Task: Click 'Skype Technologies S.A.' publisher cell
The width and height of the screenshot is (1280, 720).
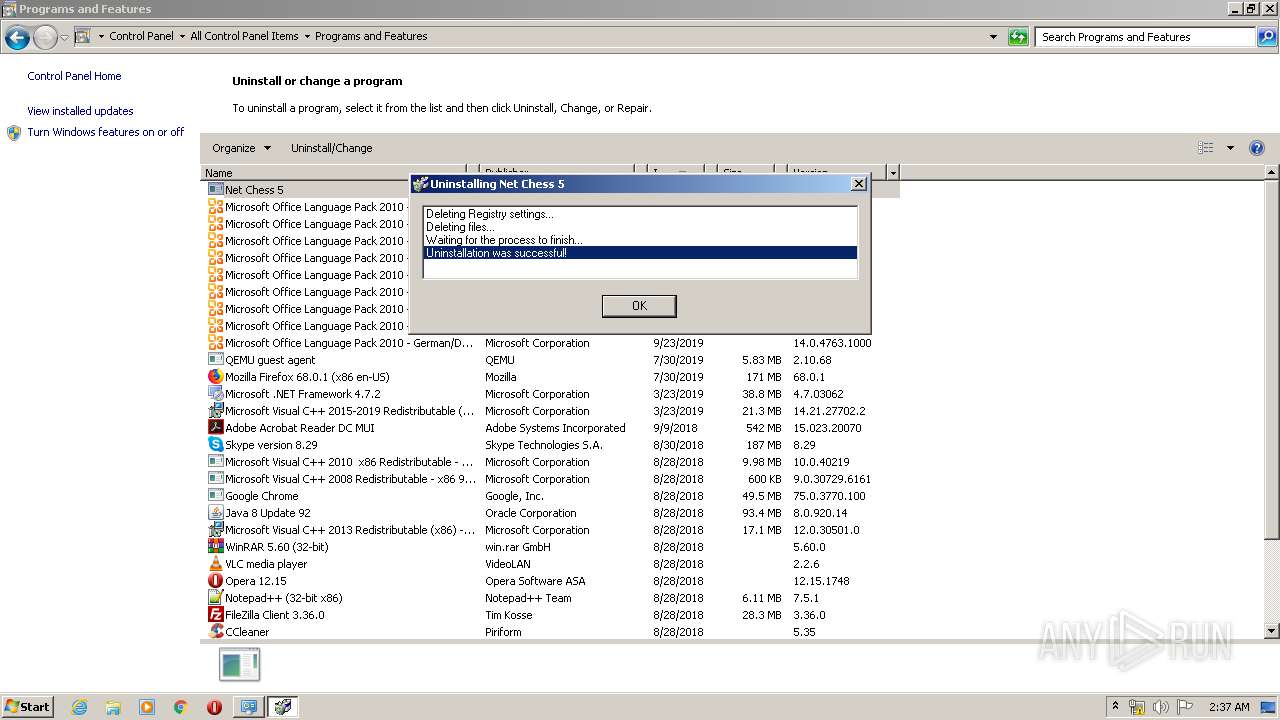Action: tap(544, 445)
